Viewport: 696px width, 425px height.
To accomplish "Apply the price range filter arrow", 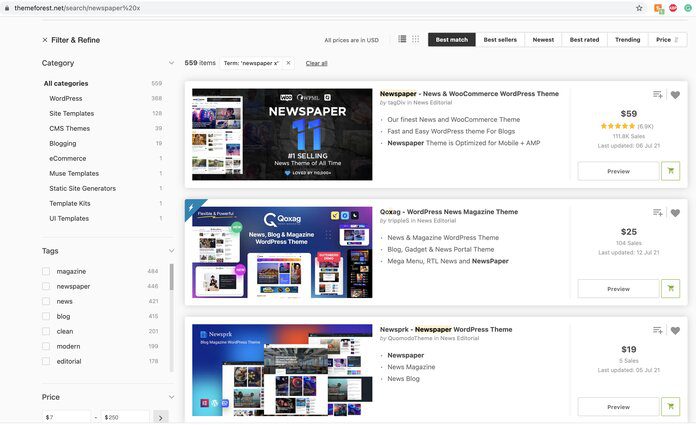I will [x=161, y=417].
